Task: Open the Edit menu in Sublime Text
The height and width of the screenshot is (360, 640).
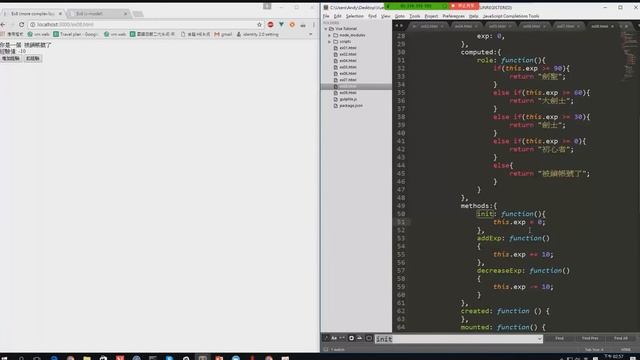Action: pos(337,16)
